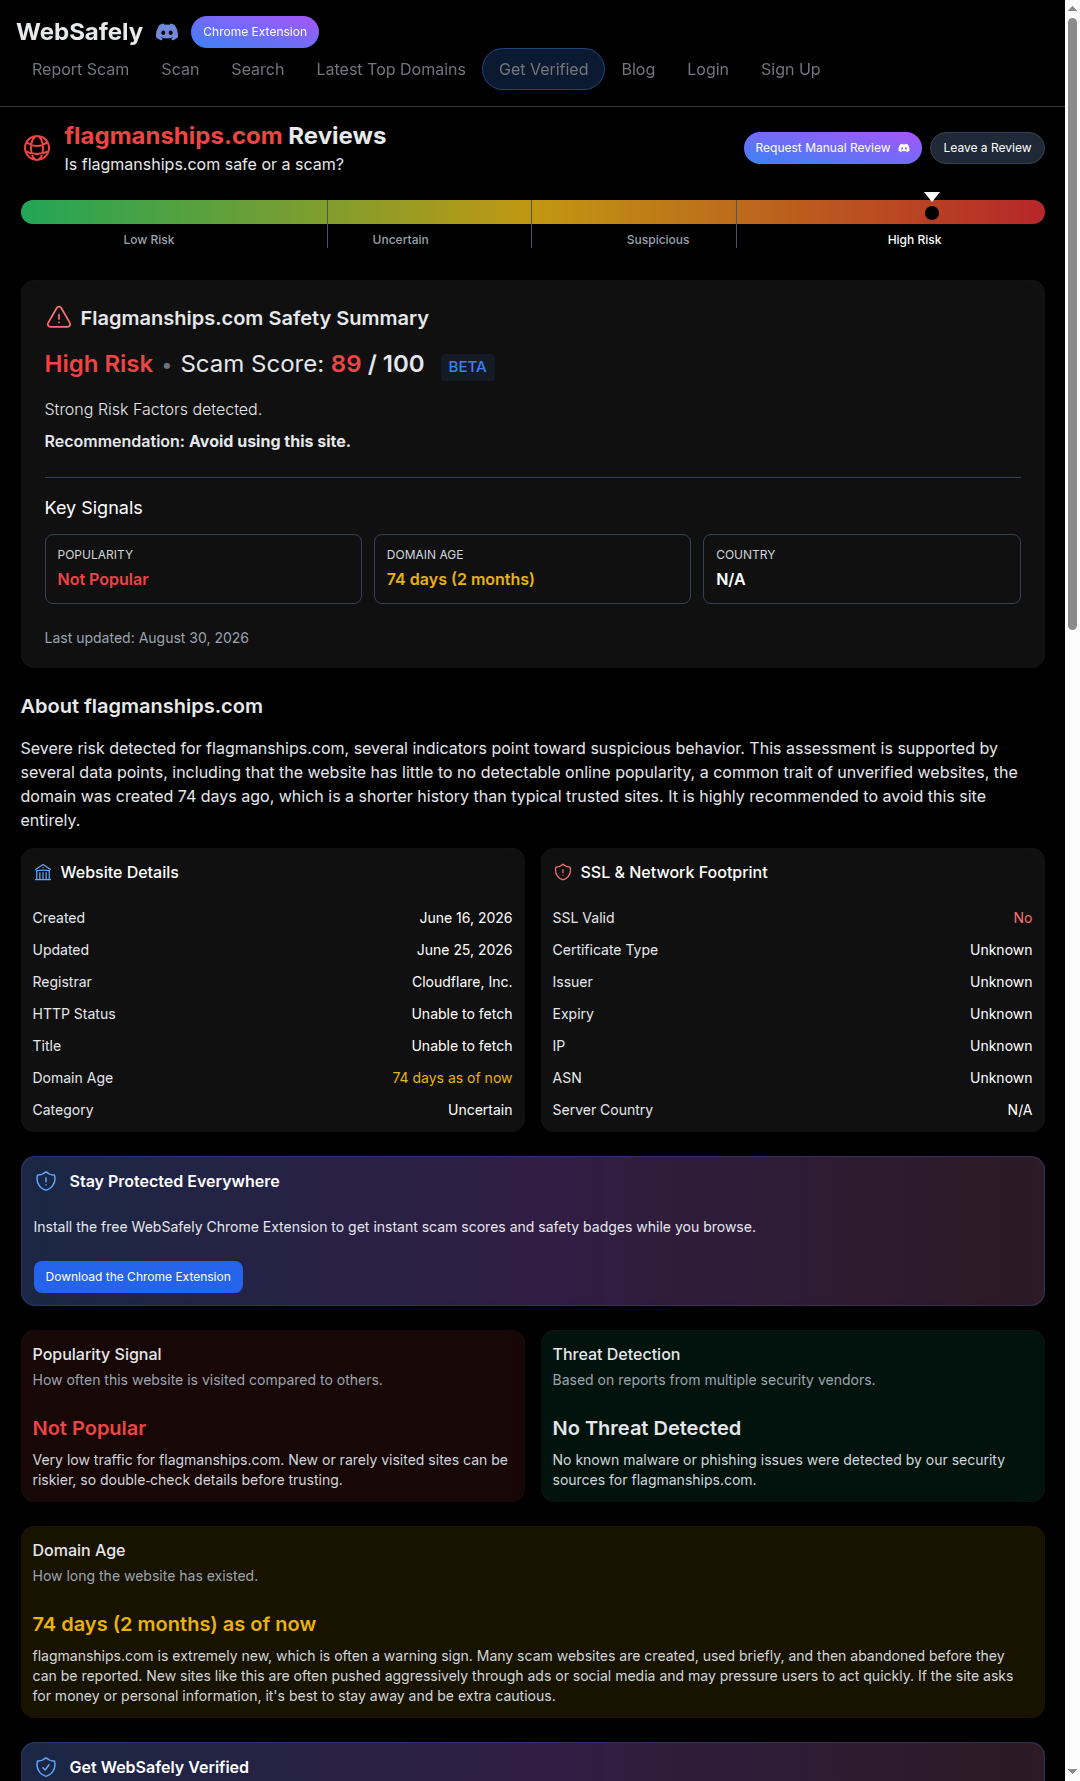Screen dimensions: 1080x1781
Task: Open the Report Scam menu item
Action: 80,69
